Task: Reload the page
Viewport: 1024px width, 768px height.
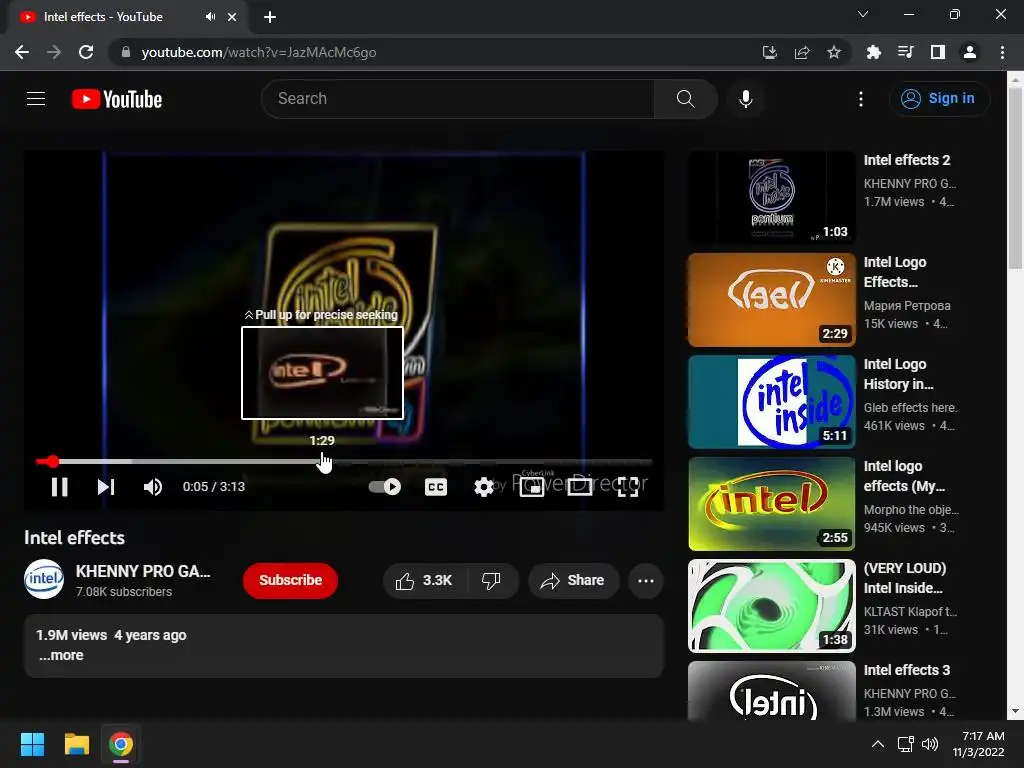Action: tap(86, 52)
